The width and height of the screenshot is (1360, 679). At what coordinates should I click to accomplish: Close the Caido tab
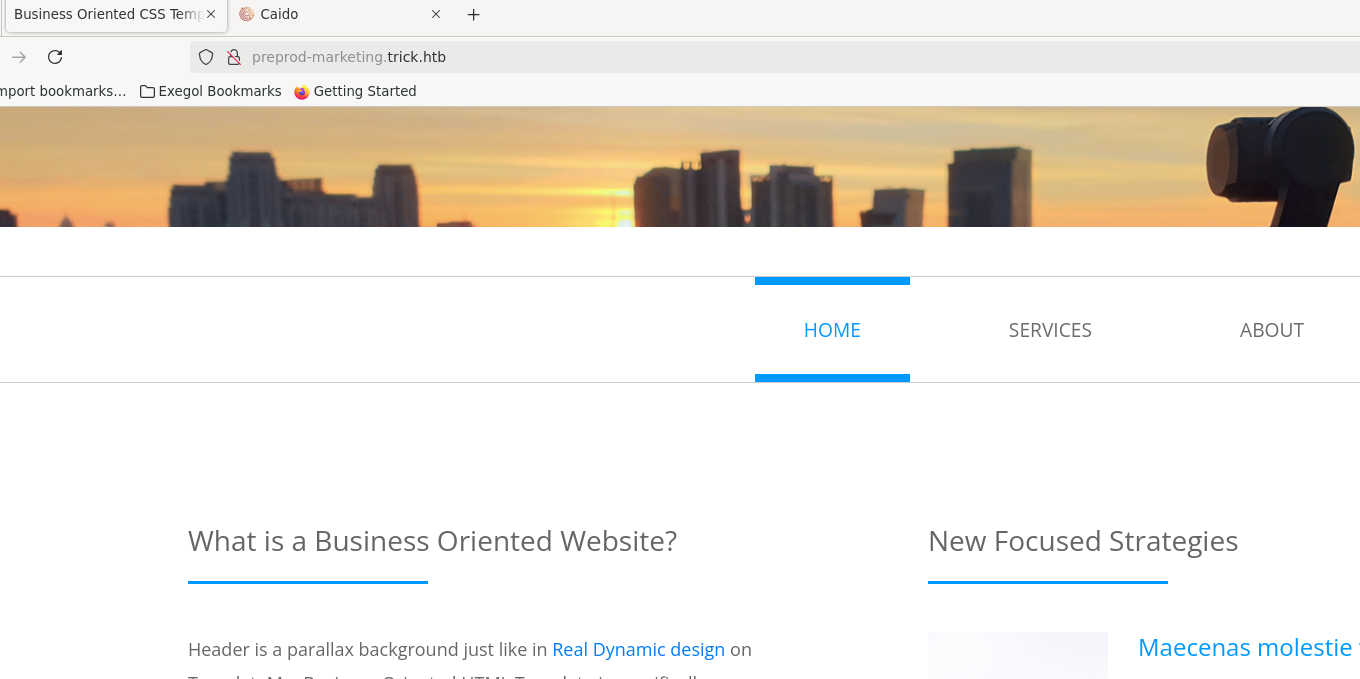[x=436, y=14]
